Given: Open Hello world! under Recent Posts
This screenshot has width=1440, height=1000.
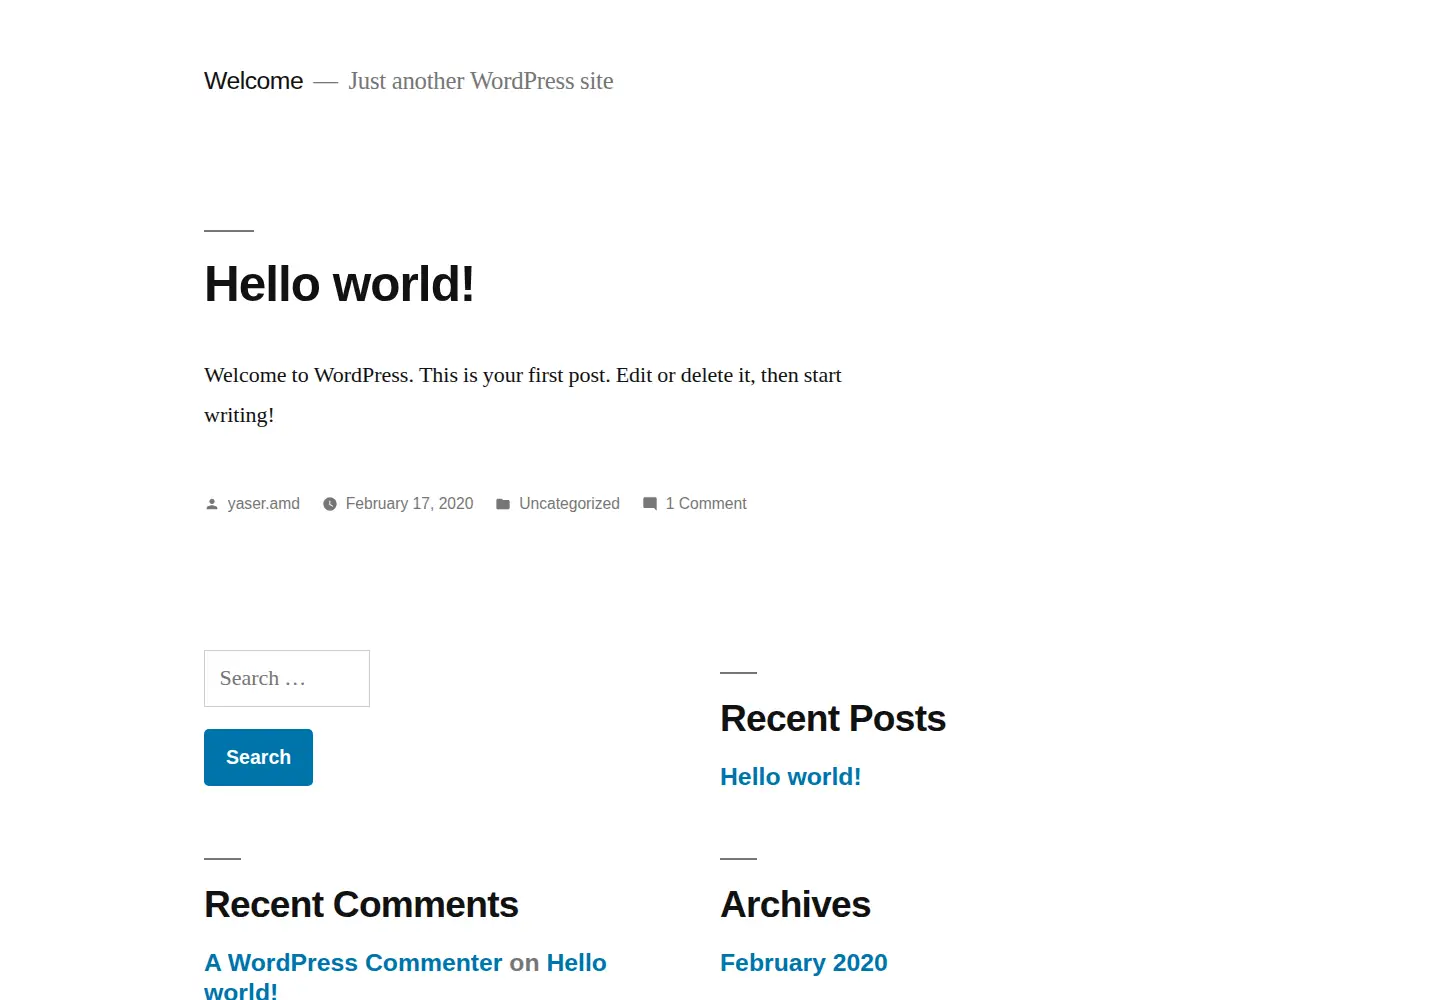Looking at the screenshot, I should [790, 777].
